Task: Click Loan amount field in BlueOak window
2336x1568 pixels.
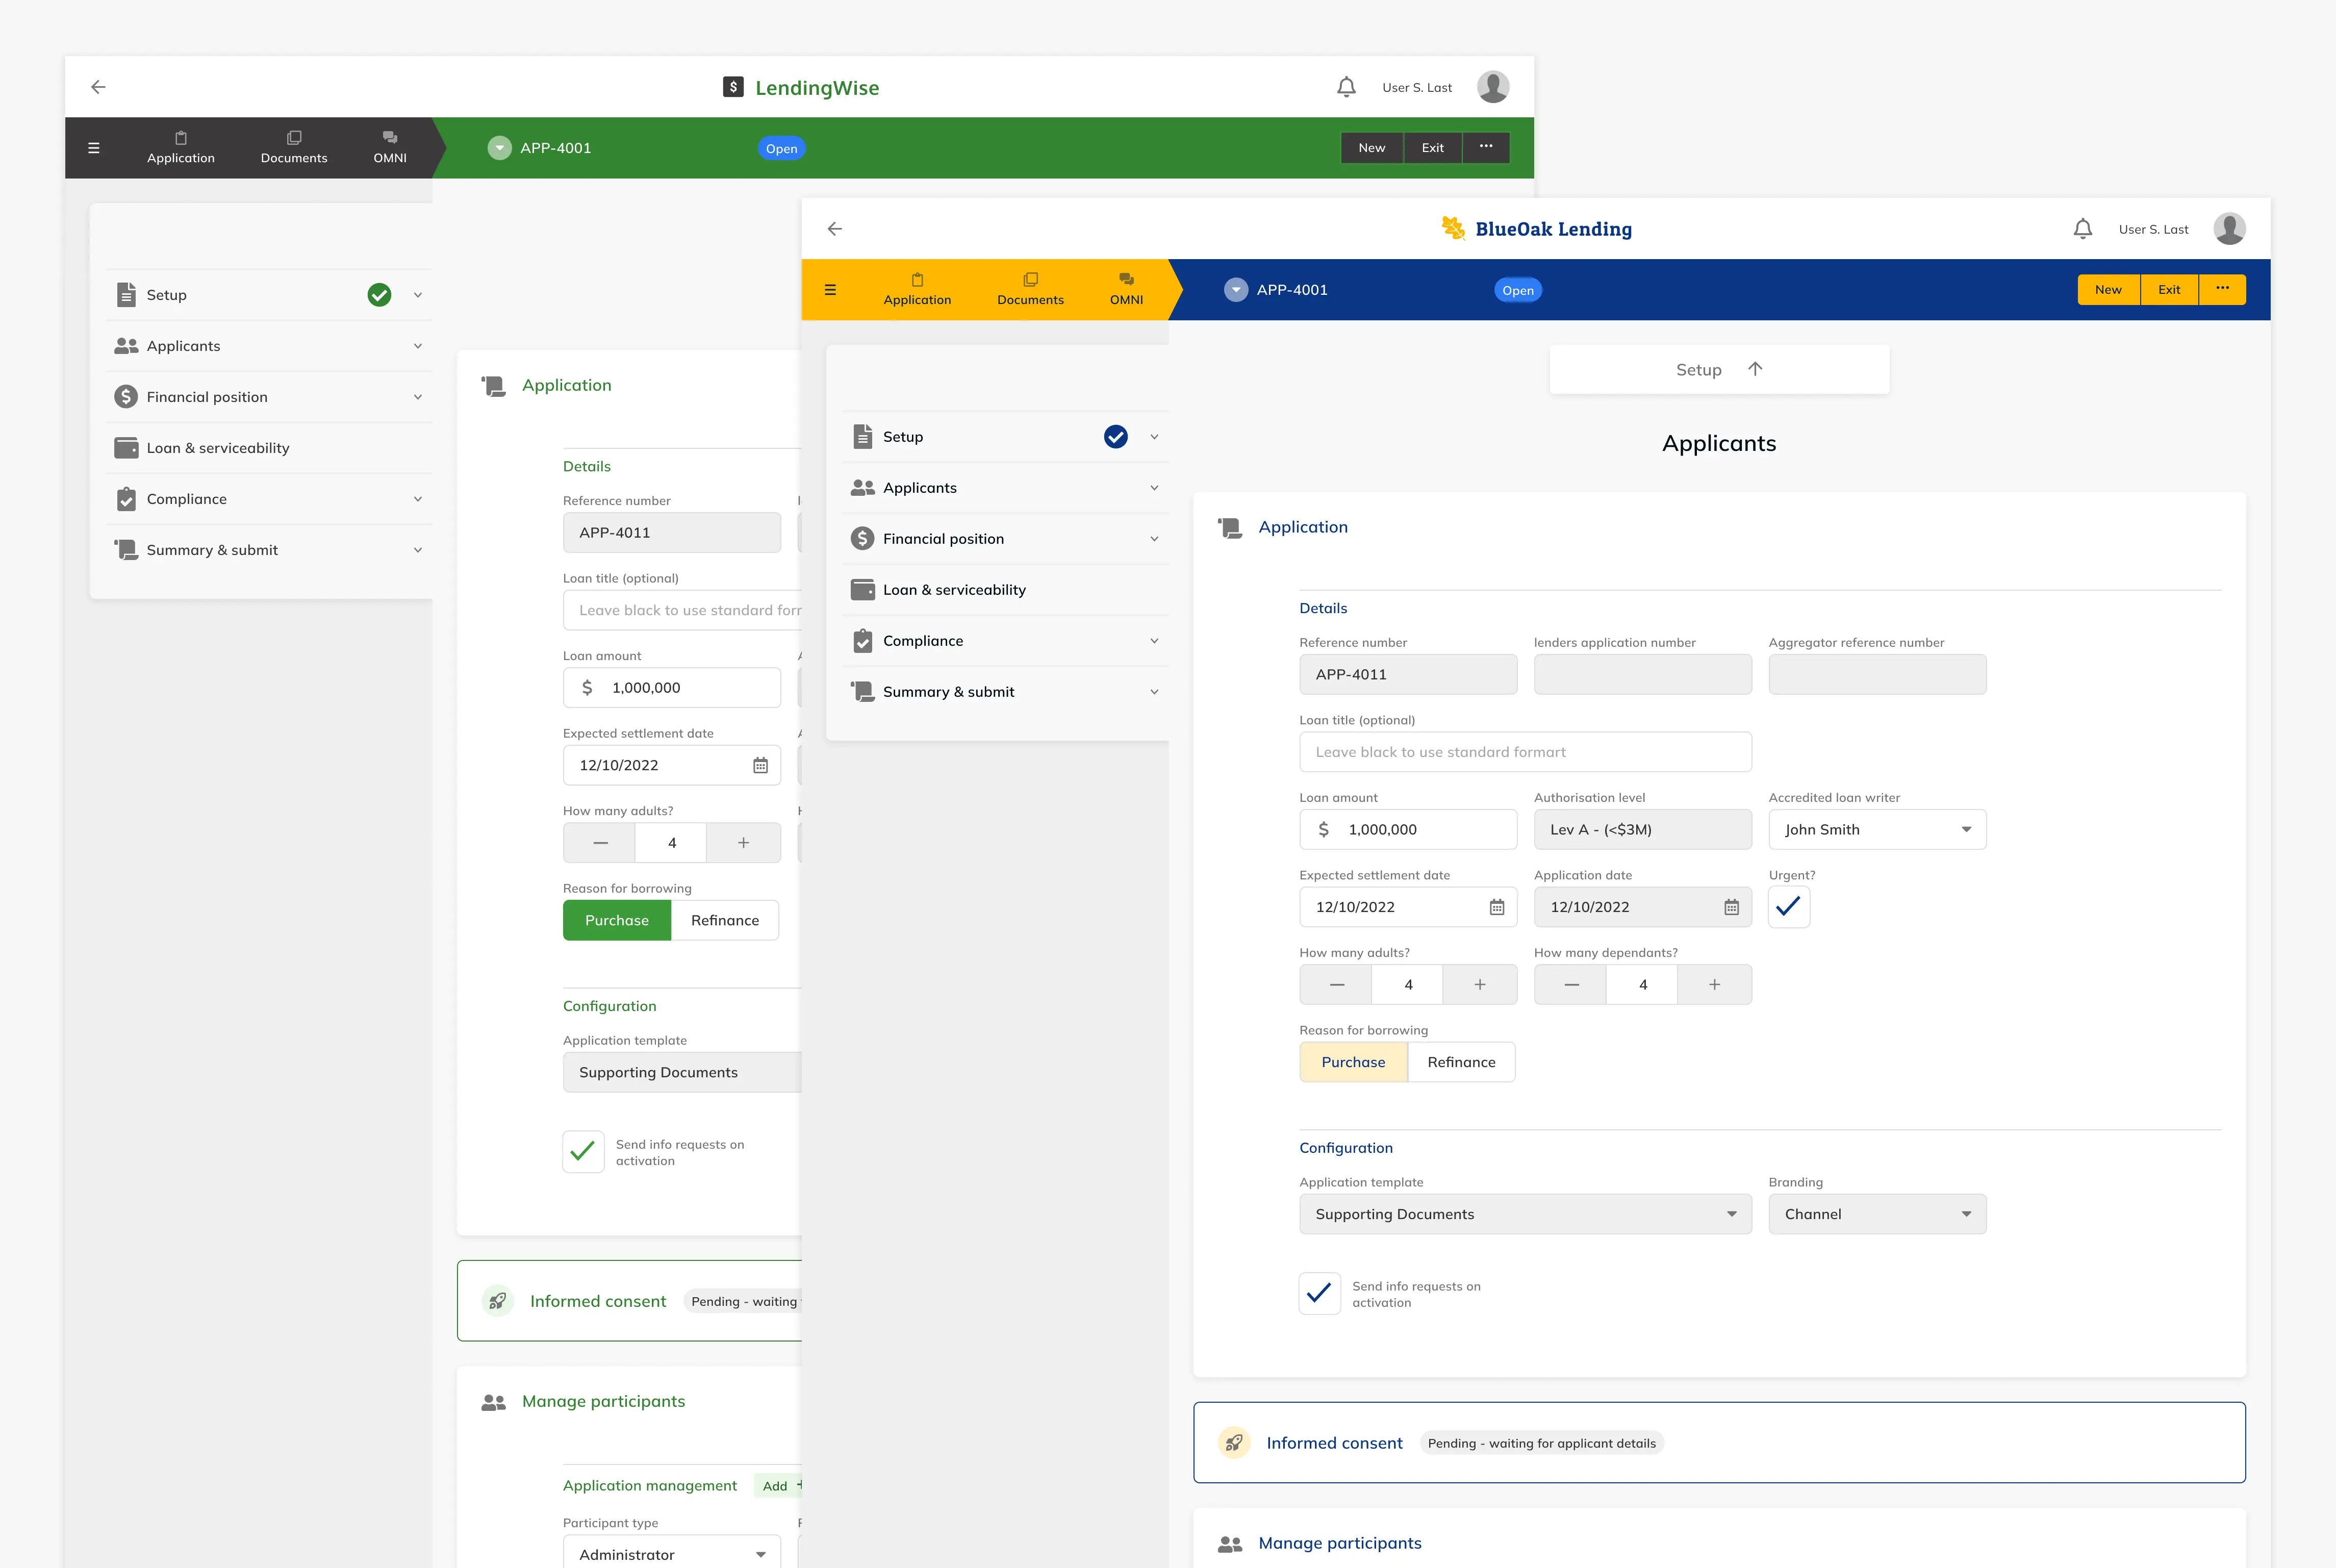Action: click(1408, 829)
